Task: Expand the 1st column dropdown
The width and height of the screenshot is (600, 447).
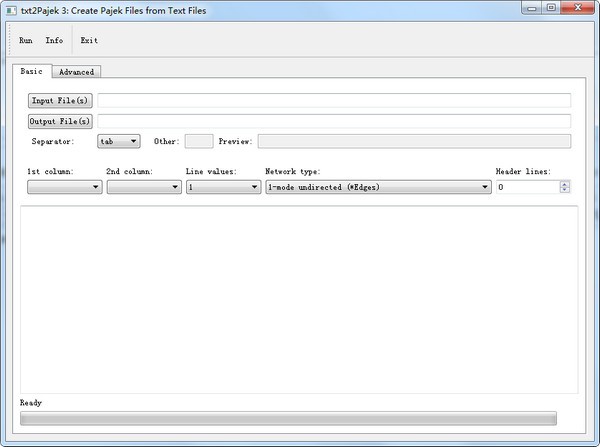Action: coord(65,187)
